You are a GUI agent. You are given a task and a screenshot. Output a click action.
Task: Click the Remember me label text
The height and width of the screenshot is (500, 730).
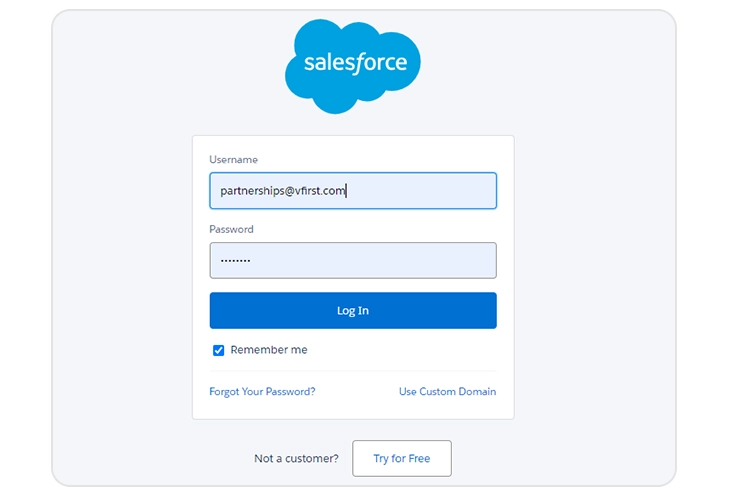point(269,350)
